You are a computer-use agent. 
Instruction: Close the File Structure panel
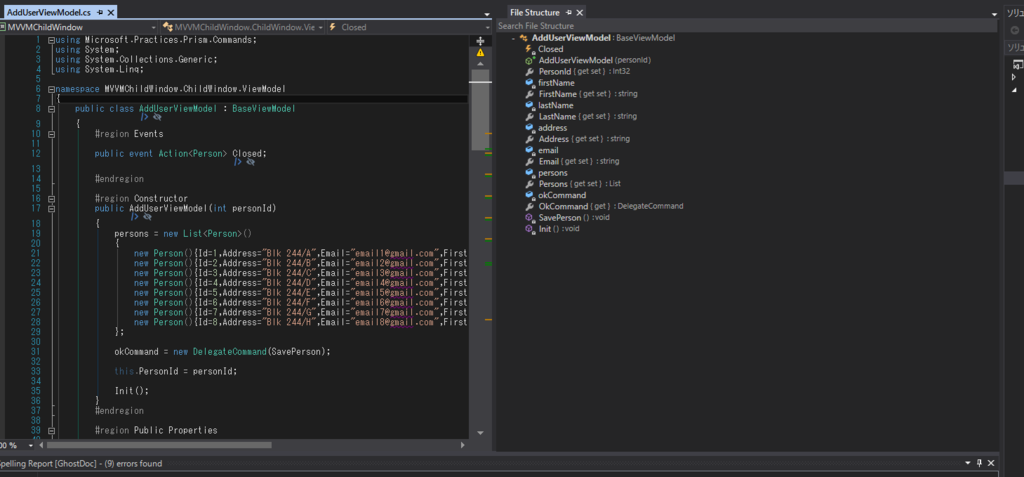tap(580, 12)
